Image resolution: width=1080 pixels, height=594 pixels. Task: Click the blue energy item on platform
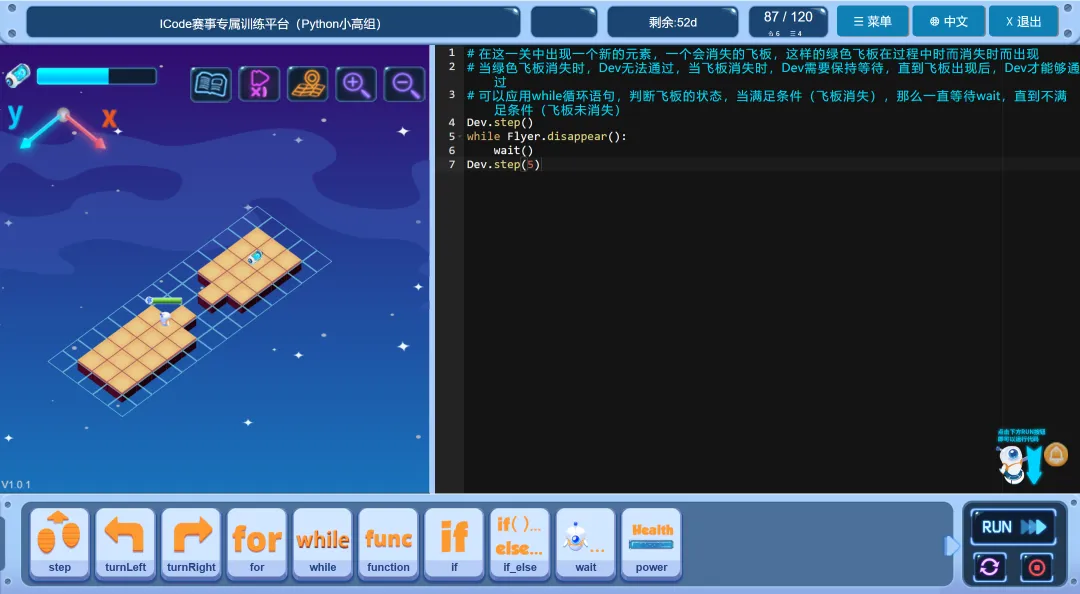255,257
